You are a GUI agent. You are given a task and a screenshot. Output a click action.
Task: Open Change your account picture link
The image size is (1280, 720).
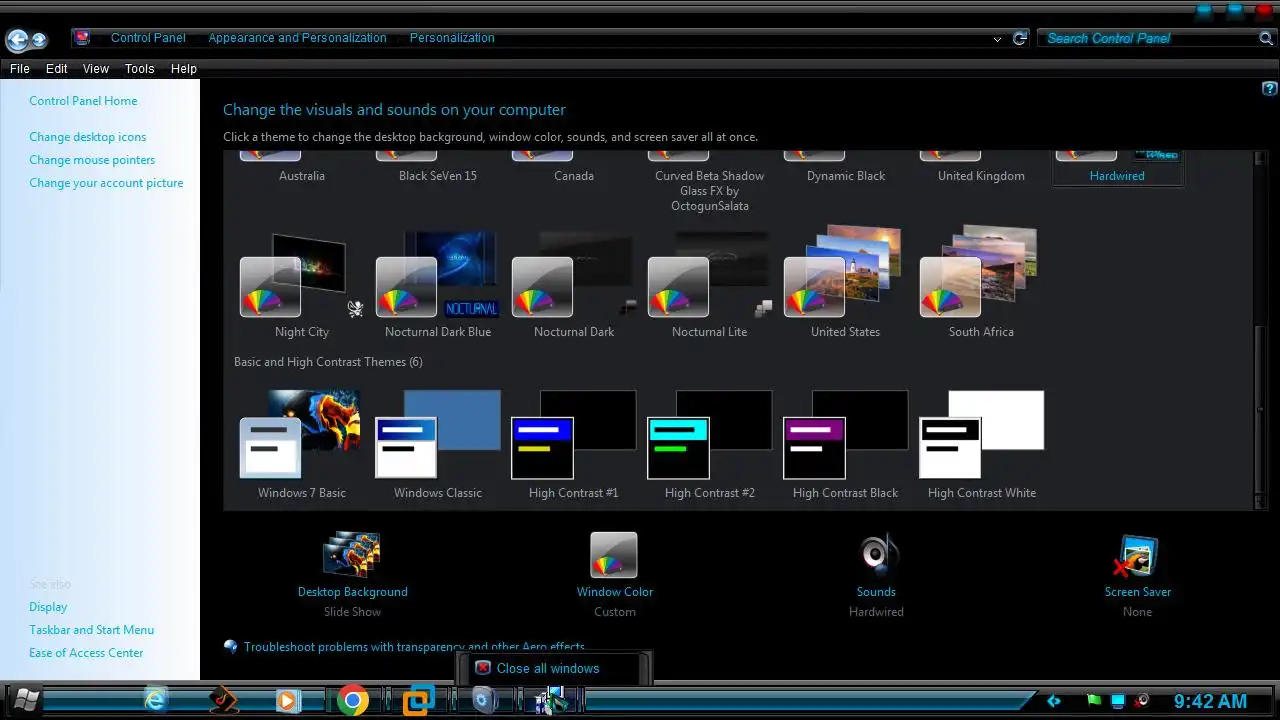tap(106, 183)
